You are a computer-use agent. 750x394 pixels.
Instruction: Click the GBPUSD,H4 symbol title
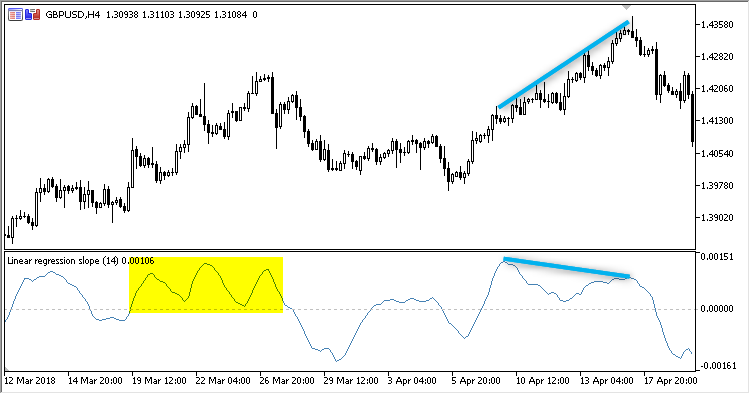pyautogui.click(x=73, y=15)
